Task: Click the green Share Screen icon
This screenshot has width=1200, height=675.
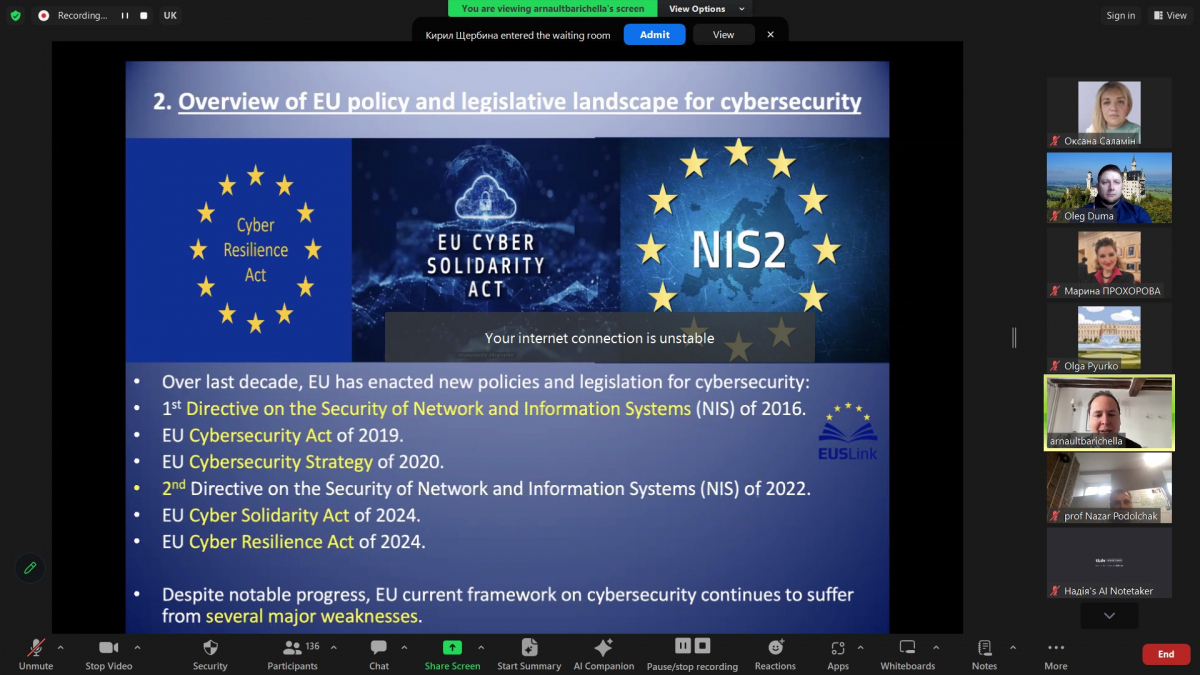Action: coord(452,647)
